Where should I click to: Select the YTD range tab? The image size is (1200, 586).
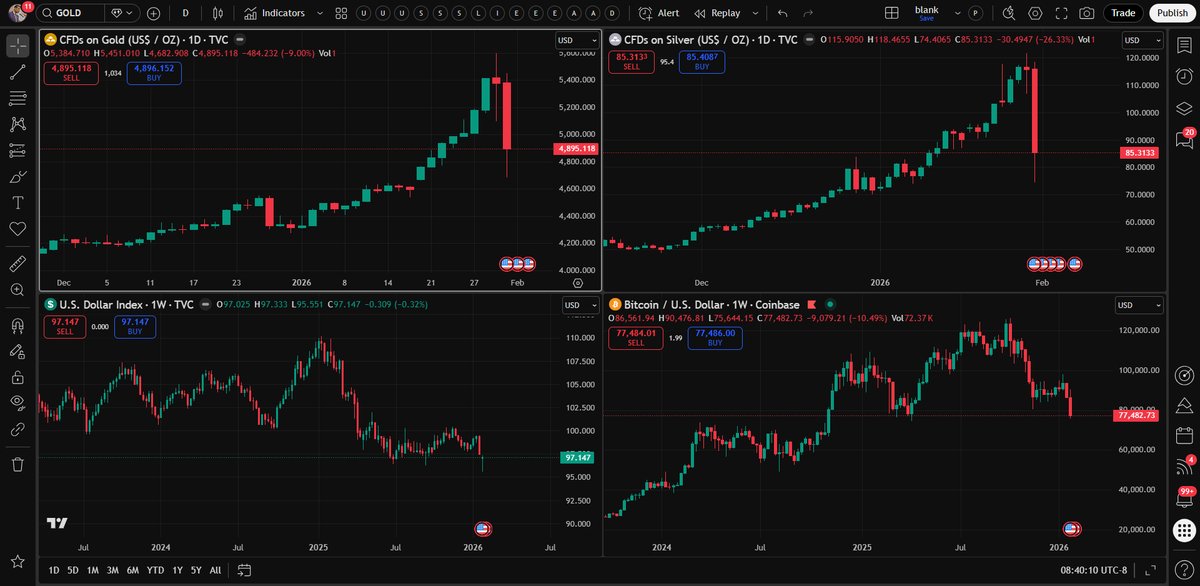[155, 569]
